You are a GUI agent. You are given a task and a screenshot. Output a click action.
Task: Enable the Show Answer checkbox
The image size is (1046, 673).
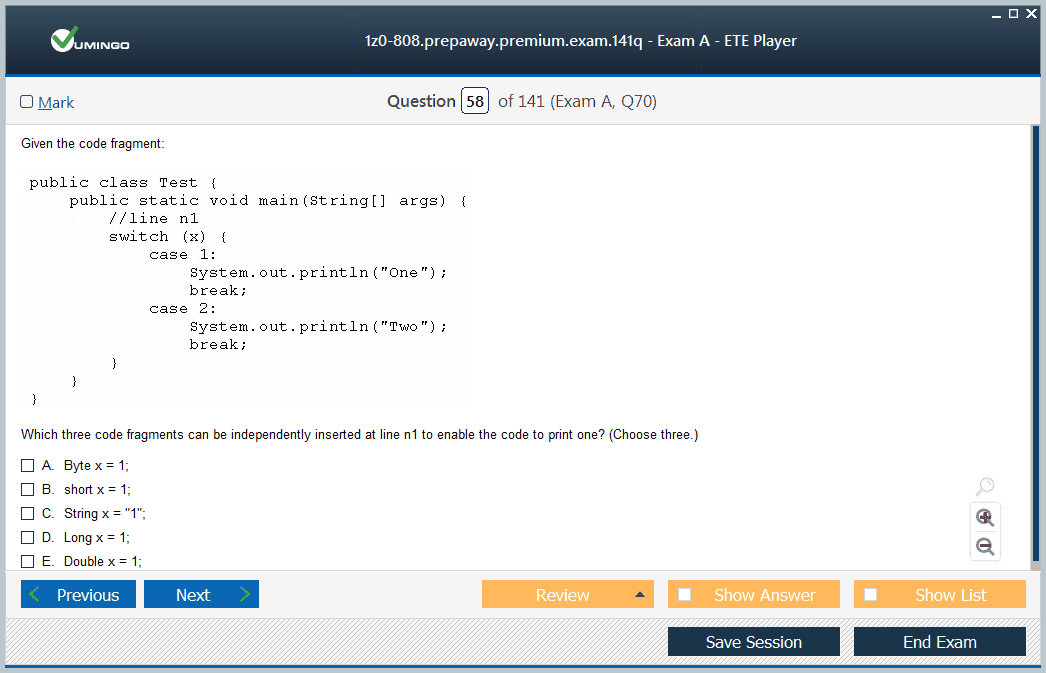[685, 595]
